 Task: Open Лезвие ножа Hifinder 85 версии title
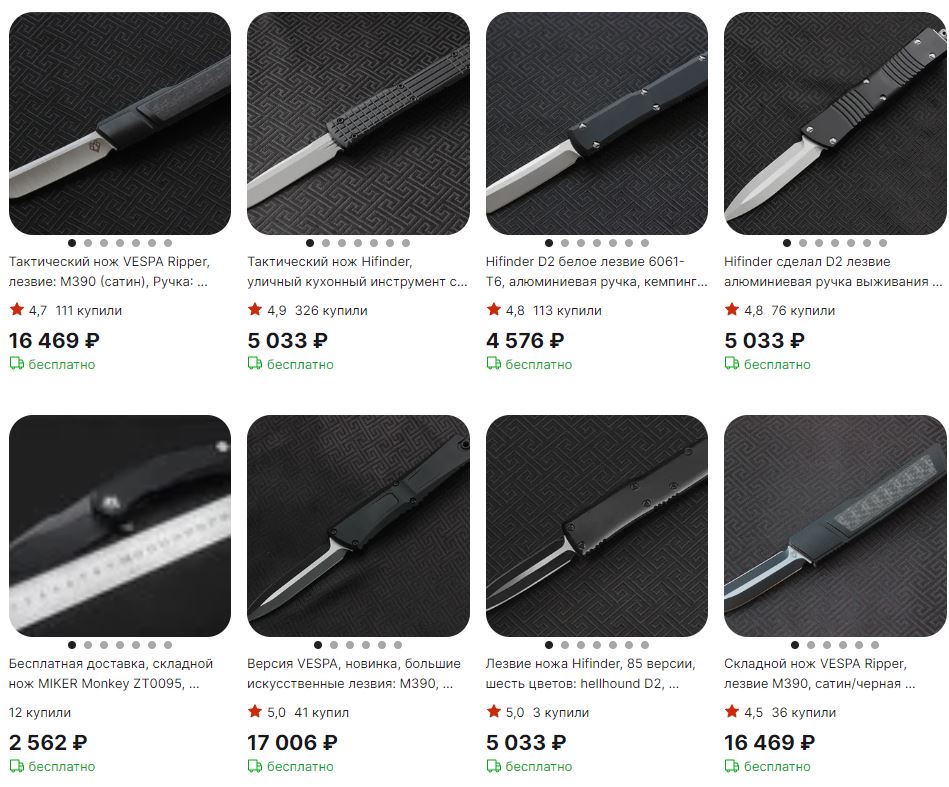point(591,673)
